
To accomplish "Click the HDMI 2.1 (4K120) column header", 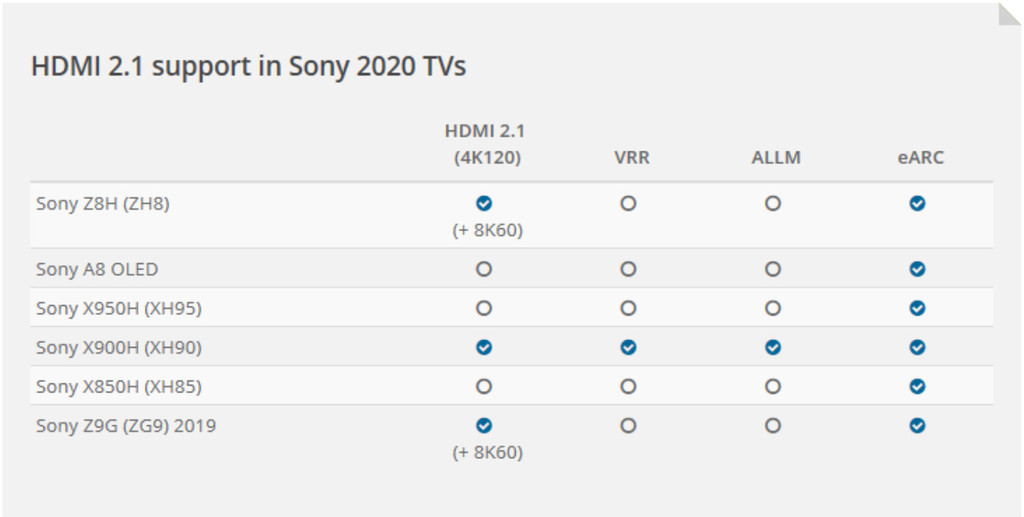I will [485, 144].
